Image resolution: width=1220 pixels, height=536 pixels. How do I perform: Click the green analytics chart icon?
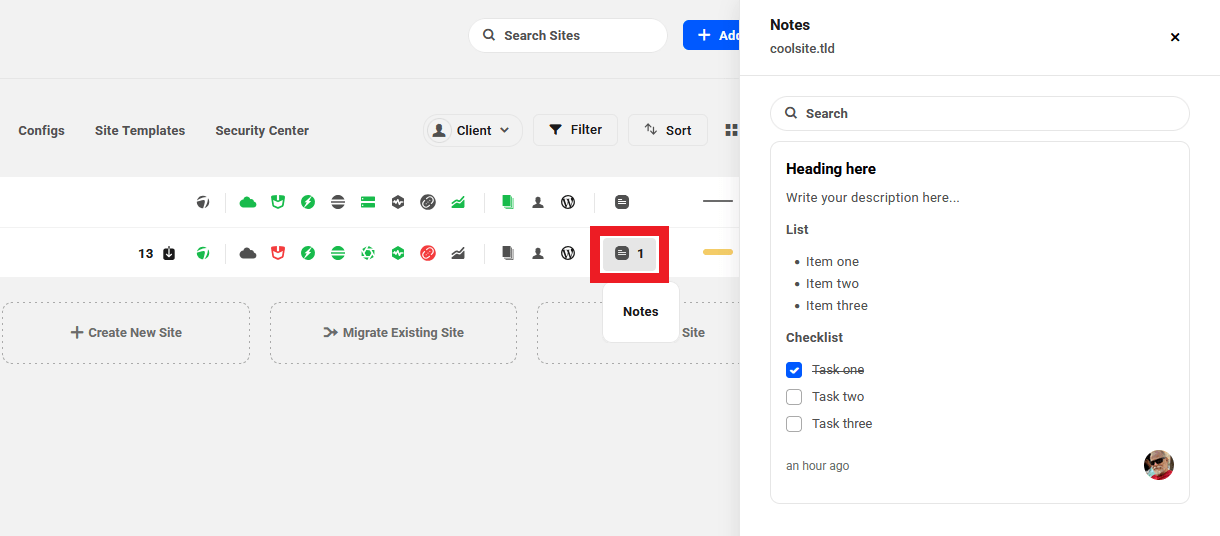458,202
